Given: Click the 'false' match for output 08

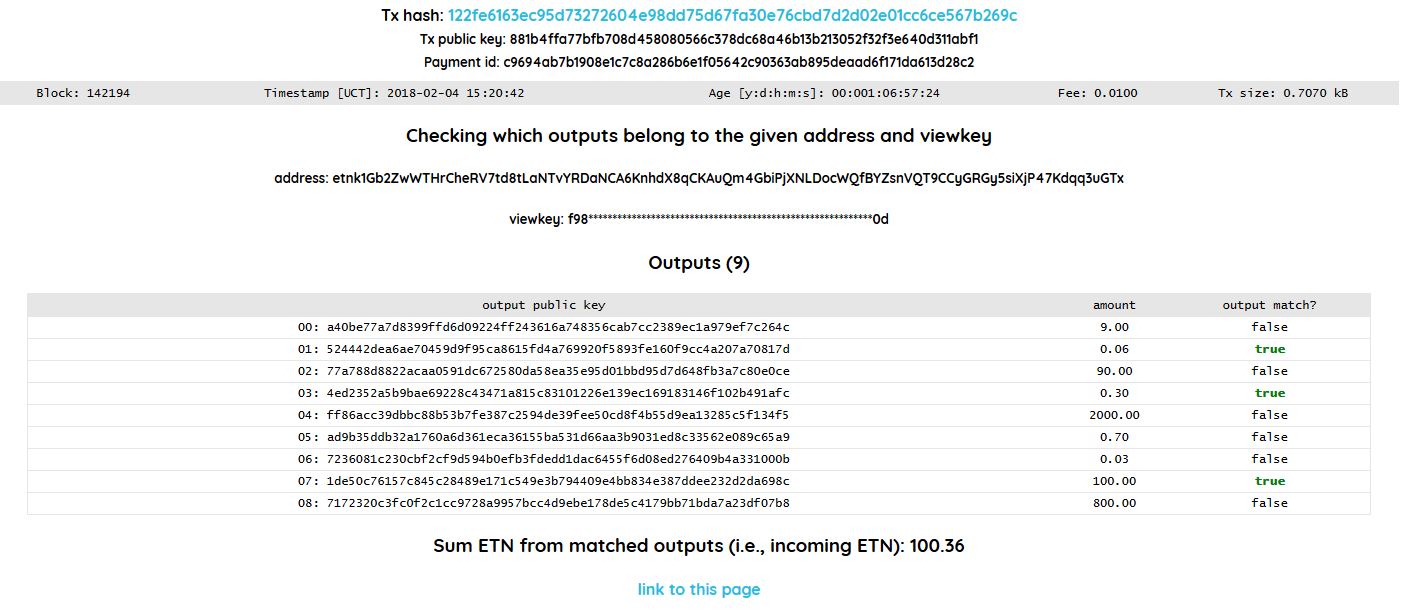Looking at the screenshot, I should 1269,503.
